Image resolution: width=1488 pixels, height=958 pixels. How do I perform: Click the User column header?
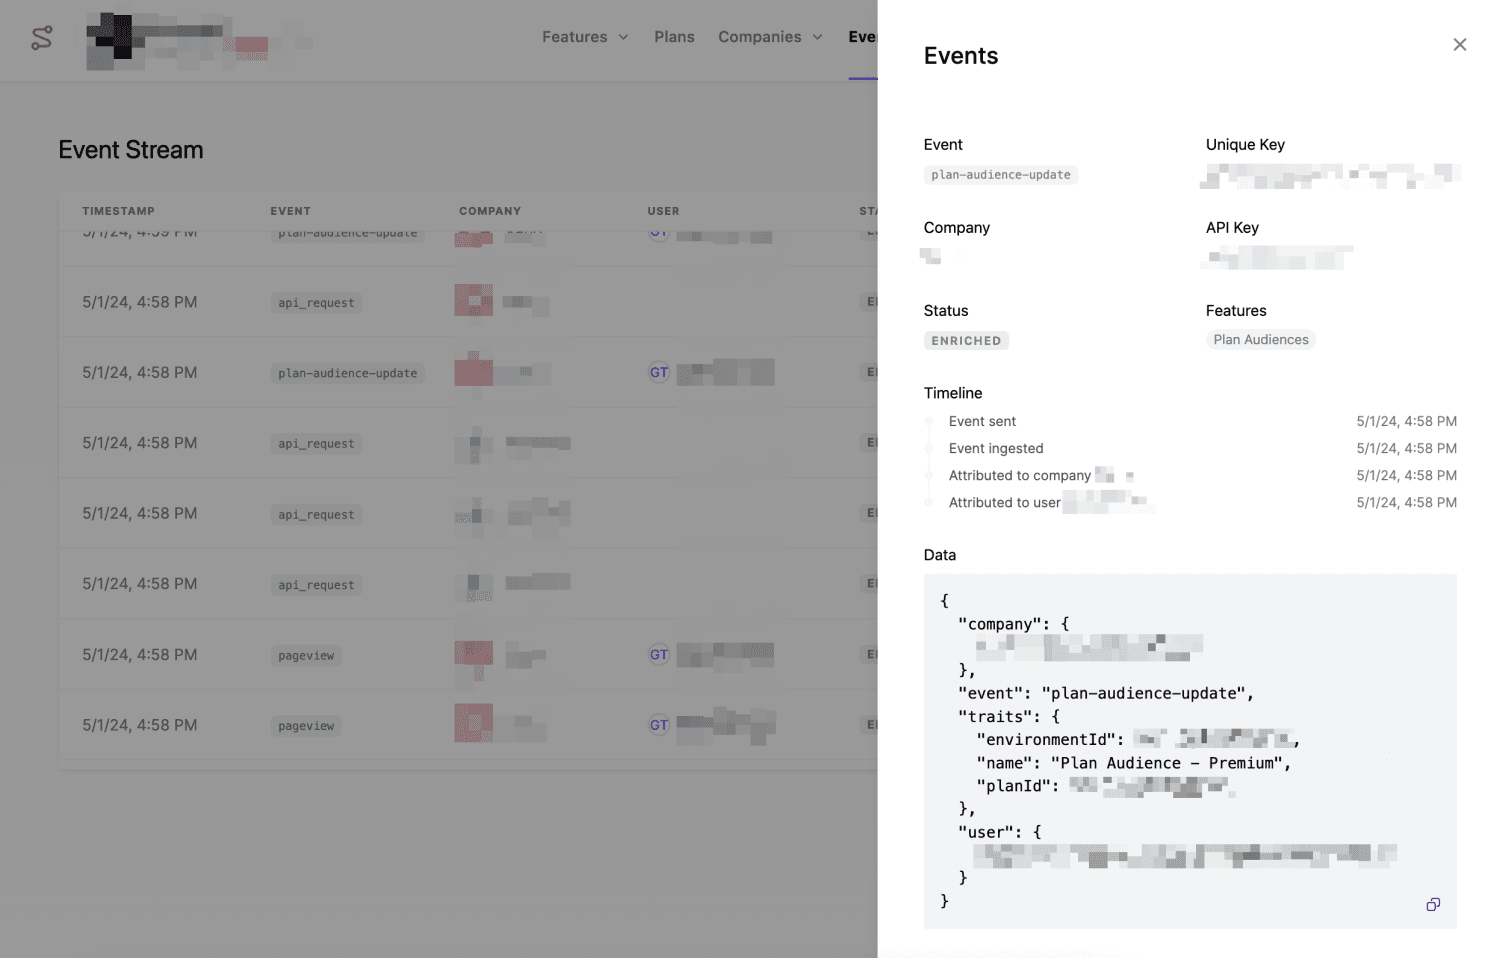point(663,211)
